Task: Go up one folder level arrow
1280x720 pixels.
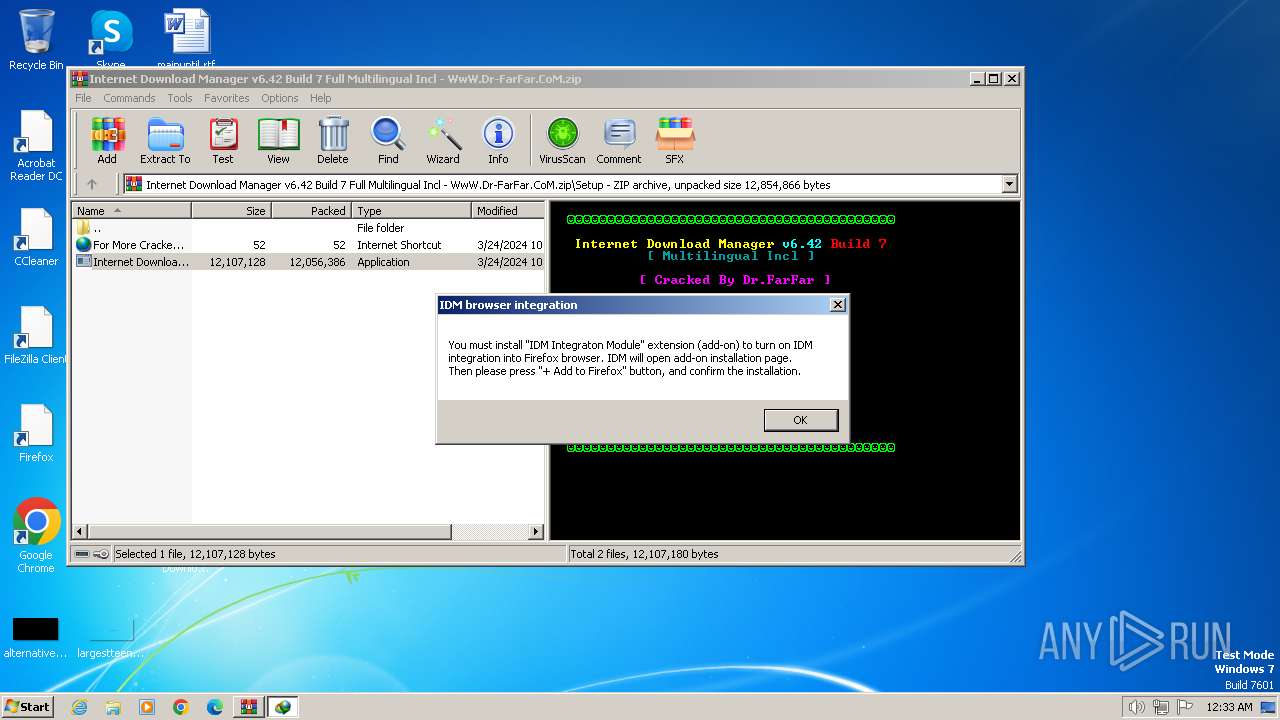Action: [x=92, y=184]
